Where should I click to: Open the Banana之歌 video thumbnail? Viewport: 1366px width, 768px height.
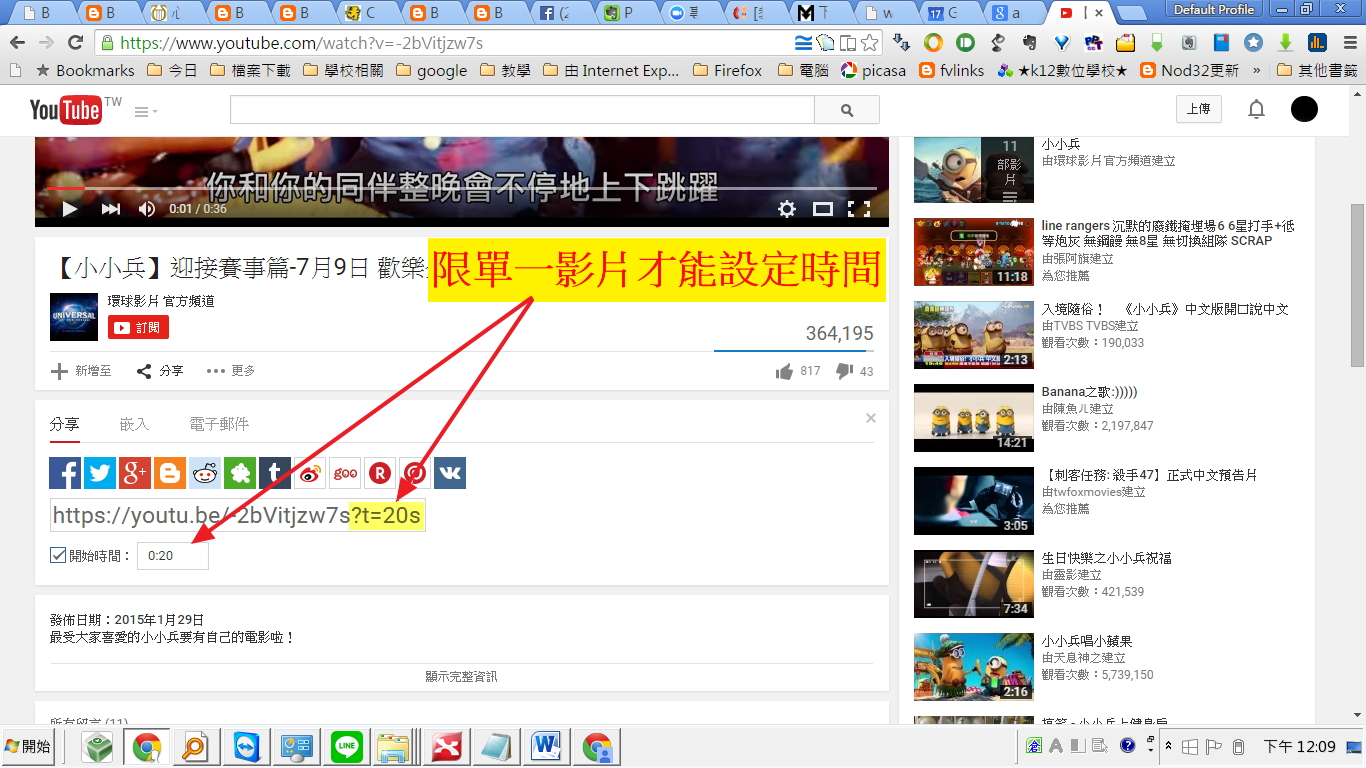point(974,418)
